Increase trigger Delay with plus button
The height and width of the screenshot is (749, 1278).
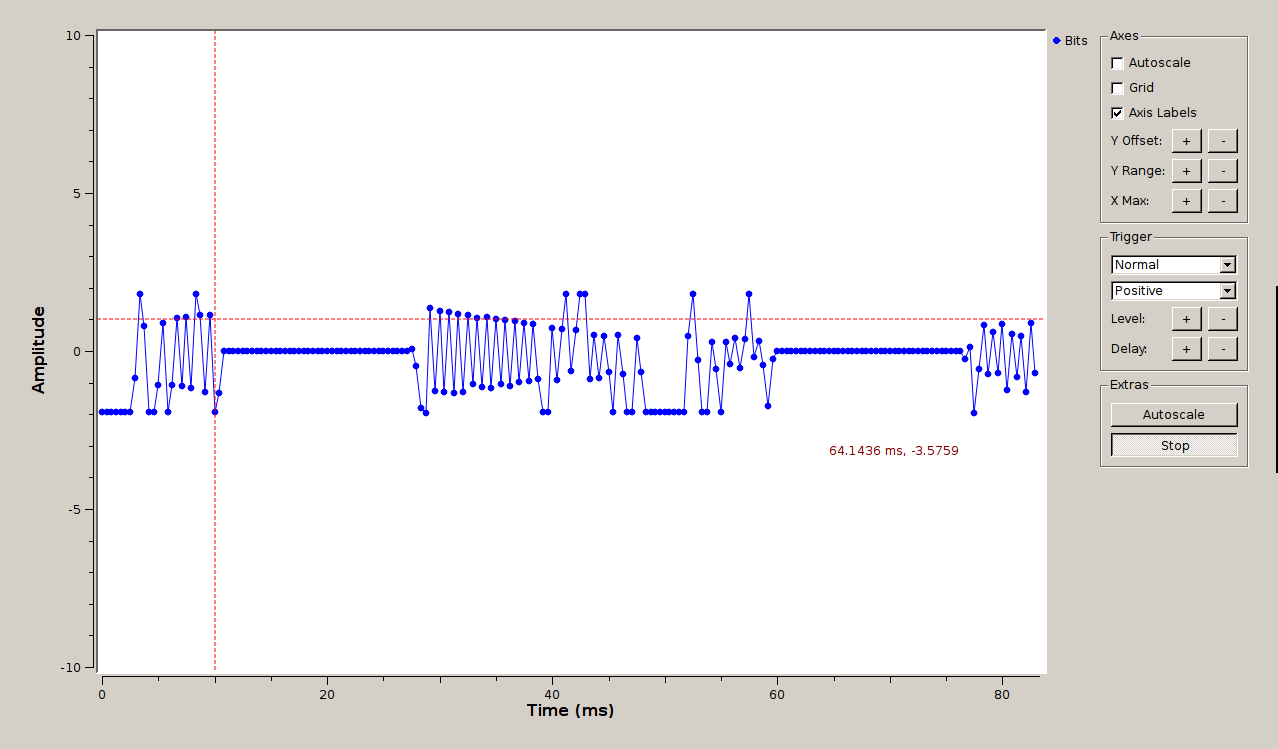pyautogui.click(x=1186, y=349)
